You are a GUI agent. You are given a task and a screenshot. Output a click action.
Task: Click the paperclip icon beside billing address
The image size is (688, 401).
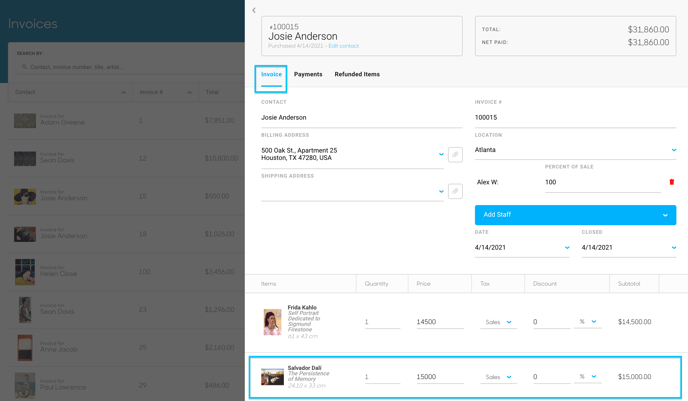(x=455, y=154)
